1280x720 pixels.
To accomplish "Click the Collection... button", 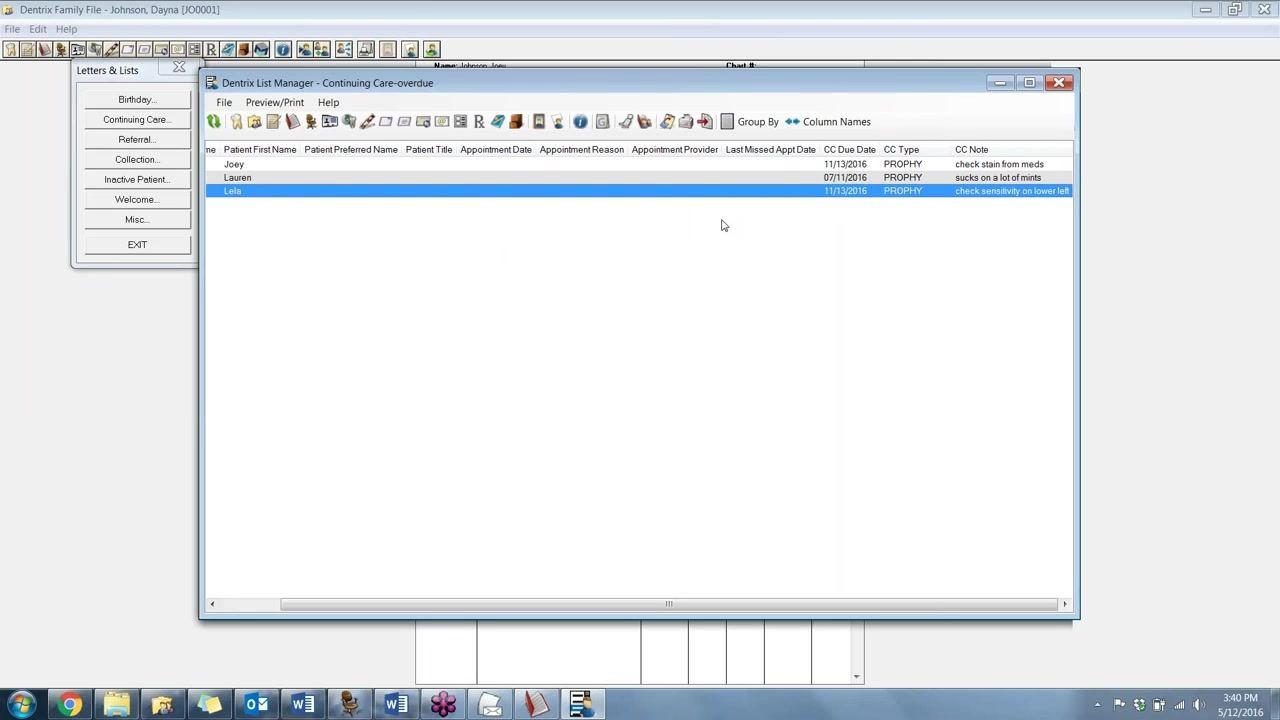I will click(137, 159).
